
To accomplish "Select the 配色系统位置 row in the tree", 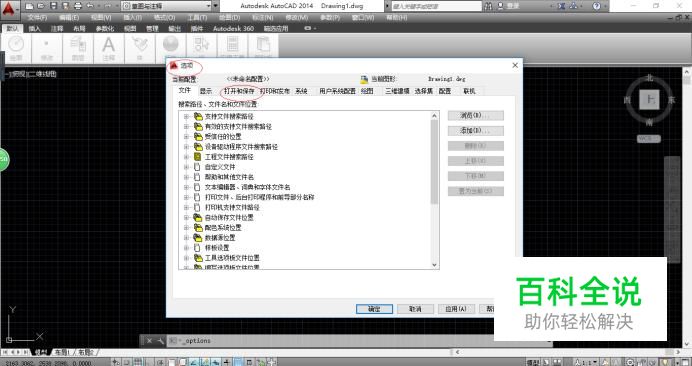I will [x=223, y=228].
